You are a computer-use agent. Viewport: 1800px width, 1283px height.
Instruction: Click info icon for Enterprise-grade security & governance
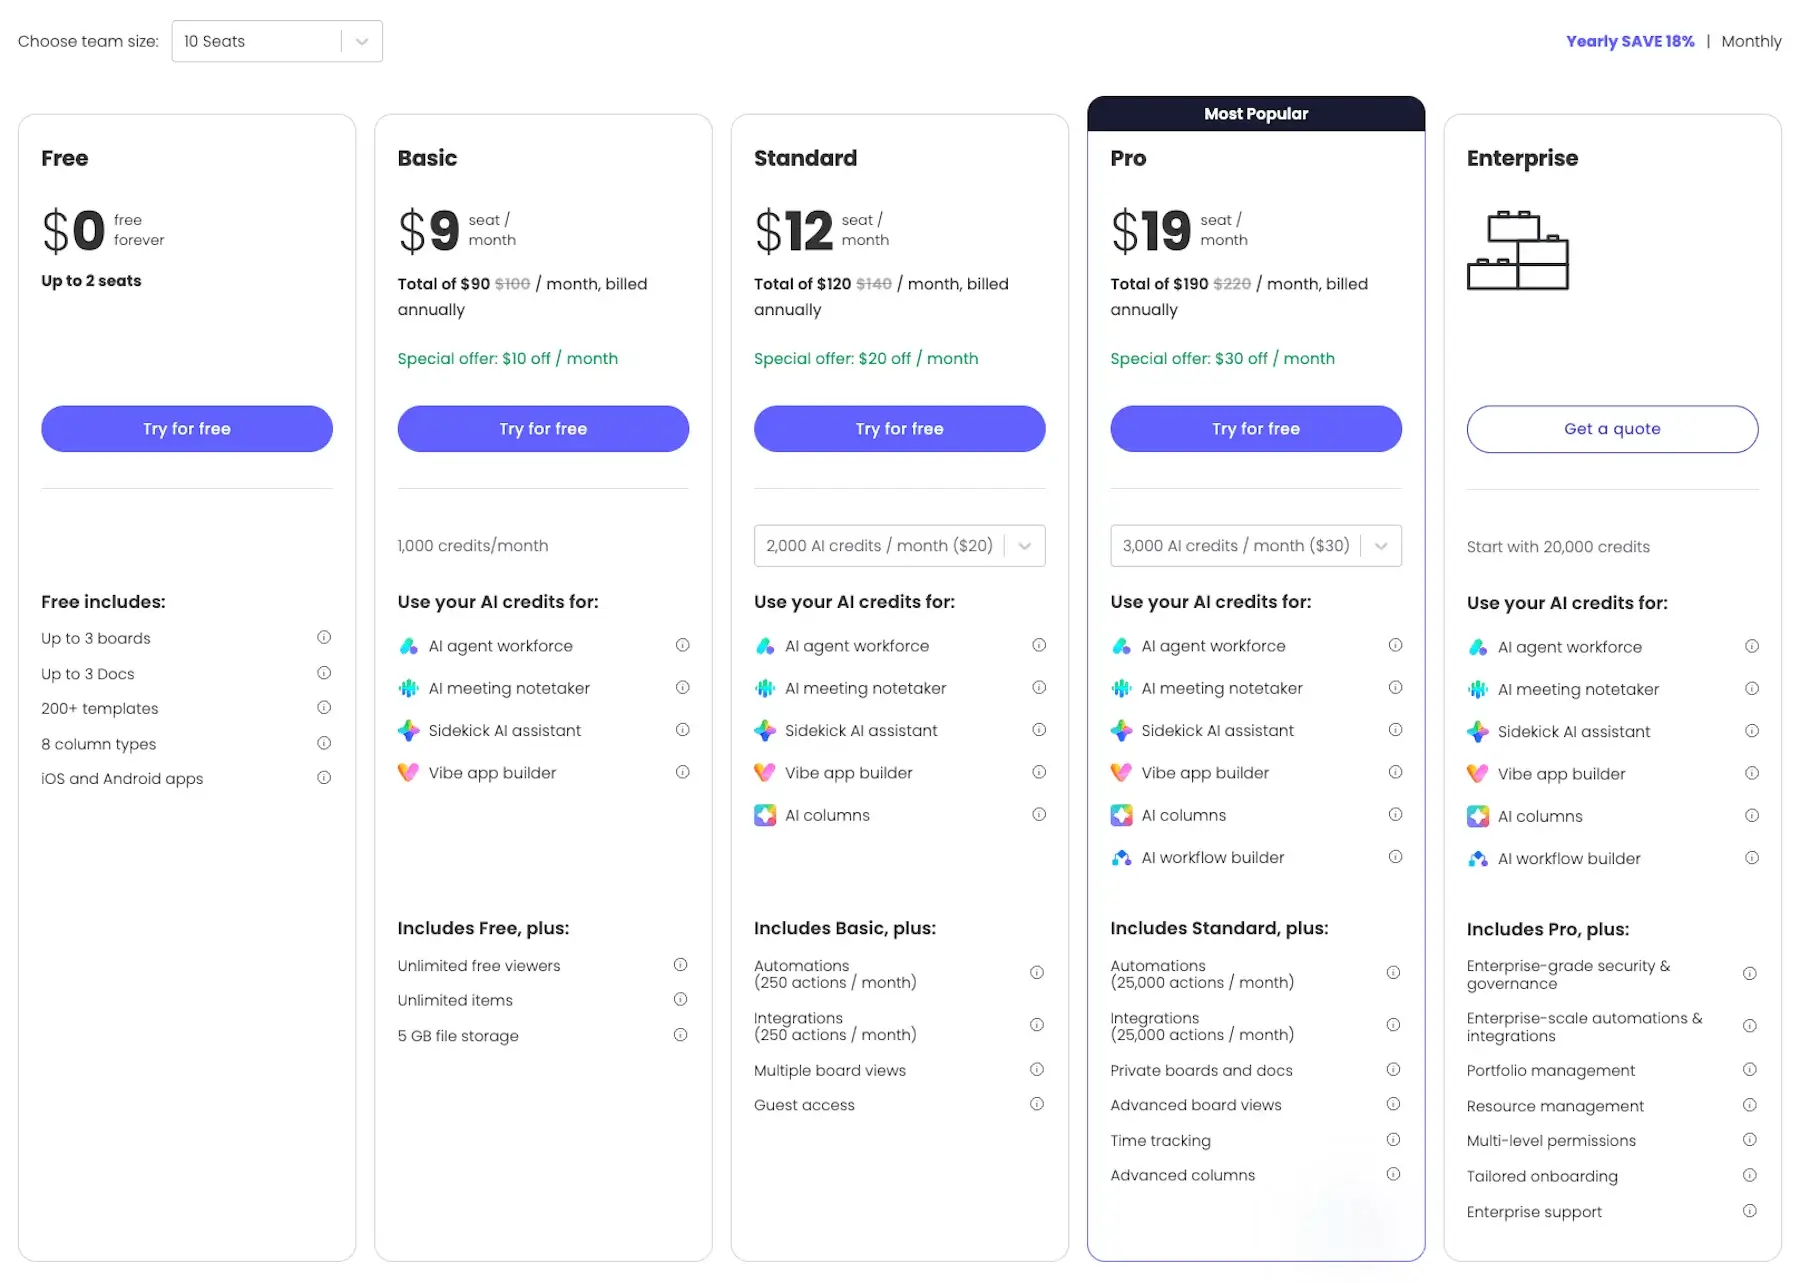click(x=1750, y=973)
